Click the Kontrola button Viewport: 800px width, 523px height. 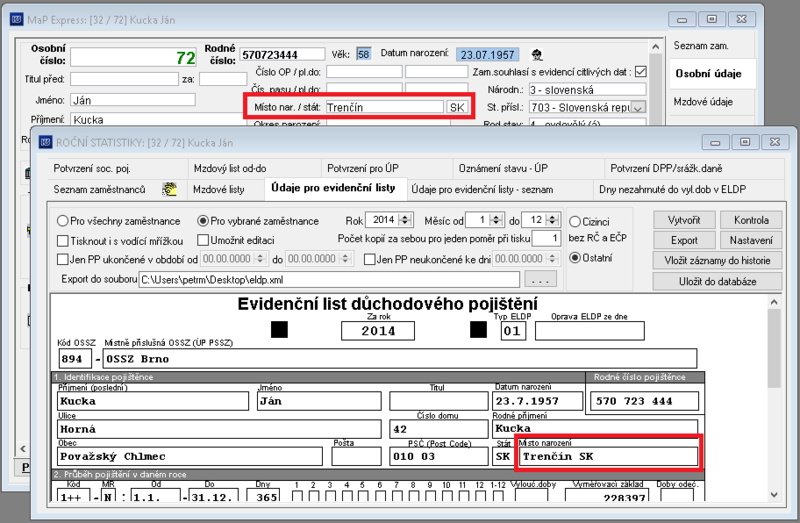751,220
